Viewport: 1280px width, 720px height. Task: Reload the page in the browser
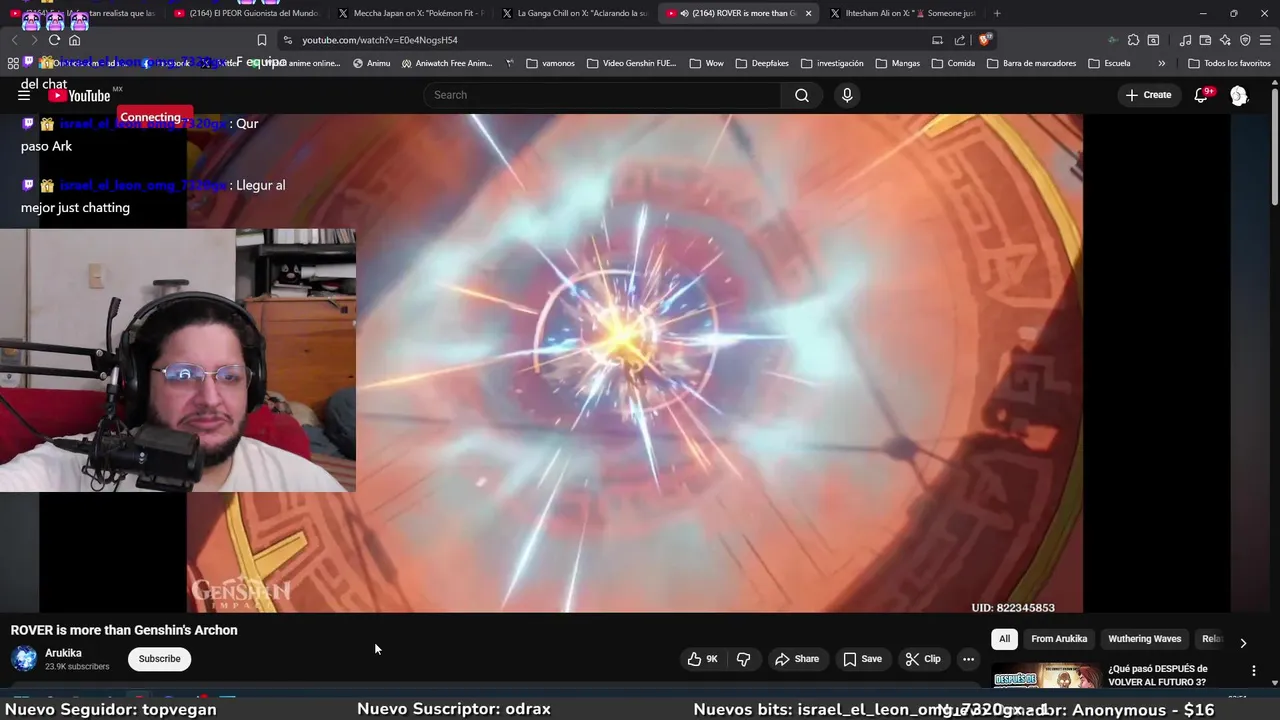pyautogui.click(x=54, y=40)
